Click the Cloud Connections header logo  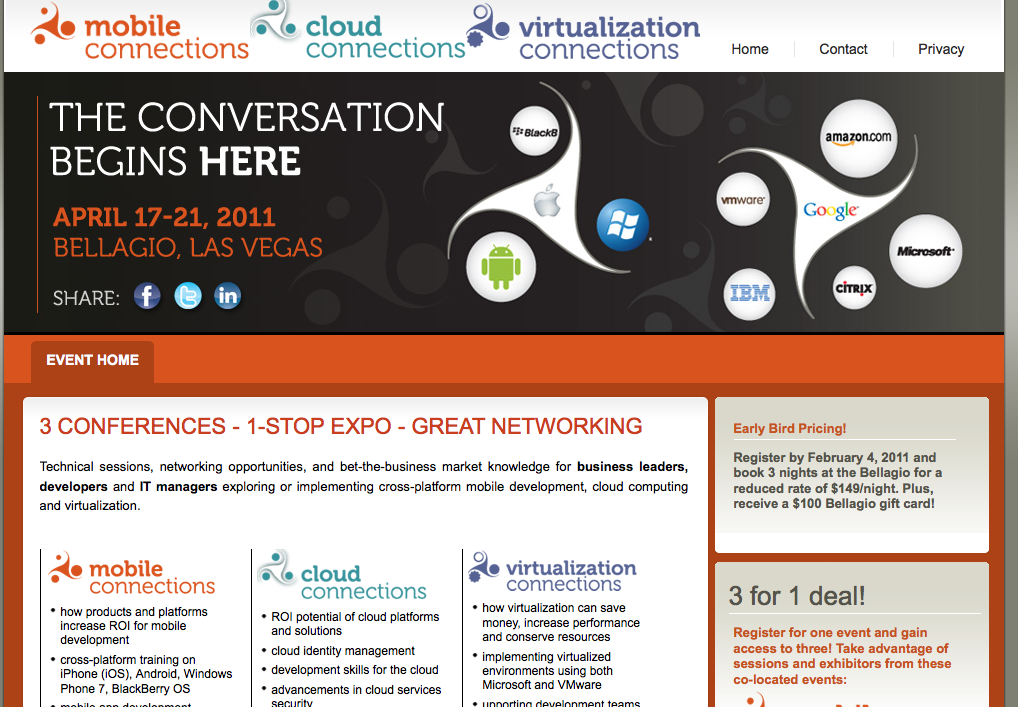[357, 35]
